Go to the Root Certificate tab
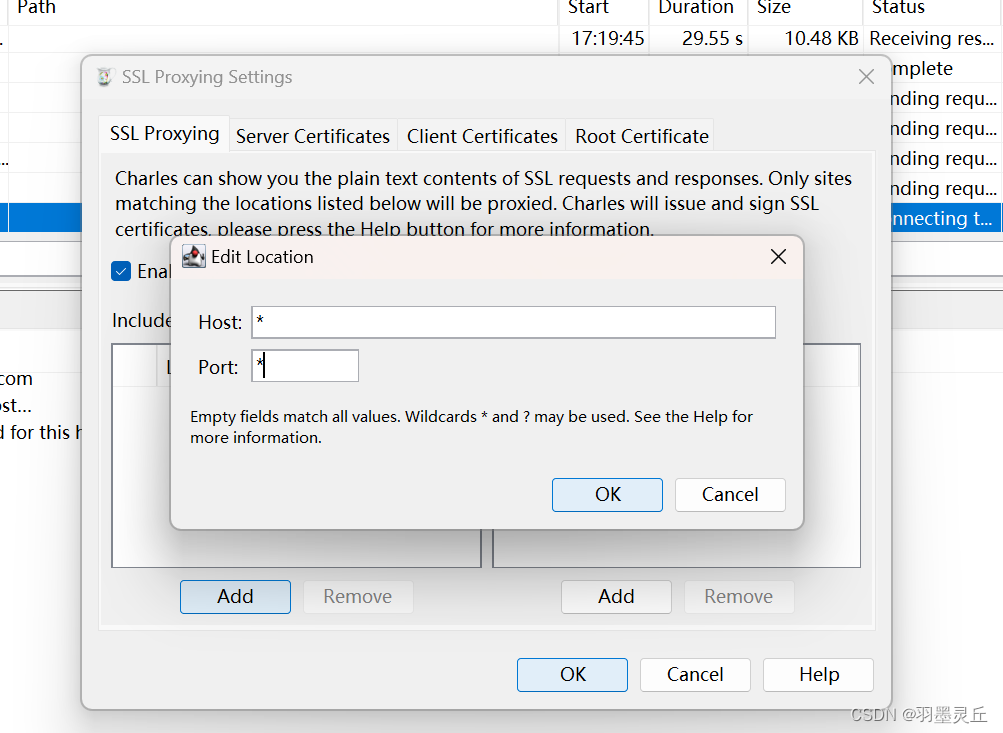This screenshot has height=733, width=1003. click(x=642, y=136)
